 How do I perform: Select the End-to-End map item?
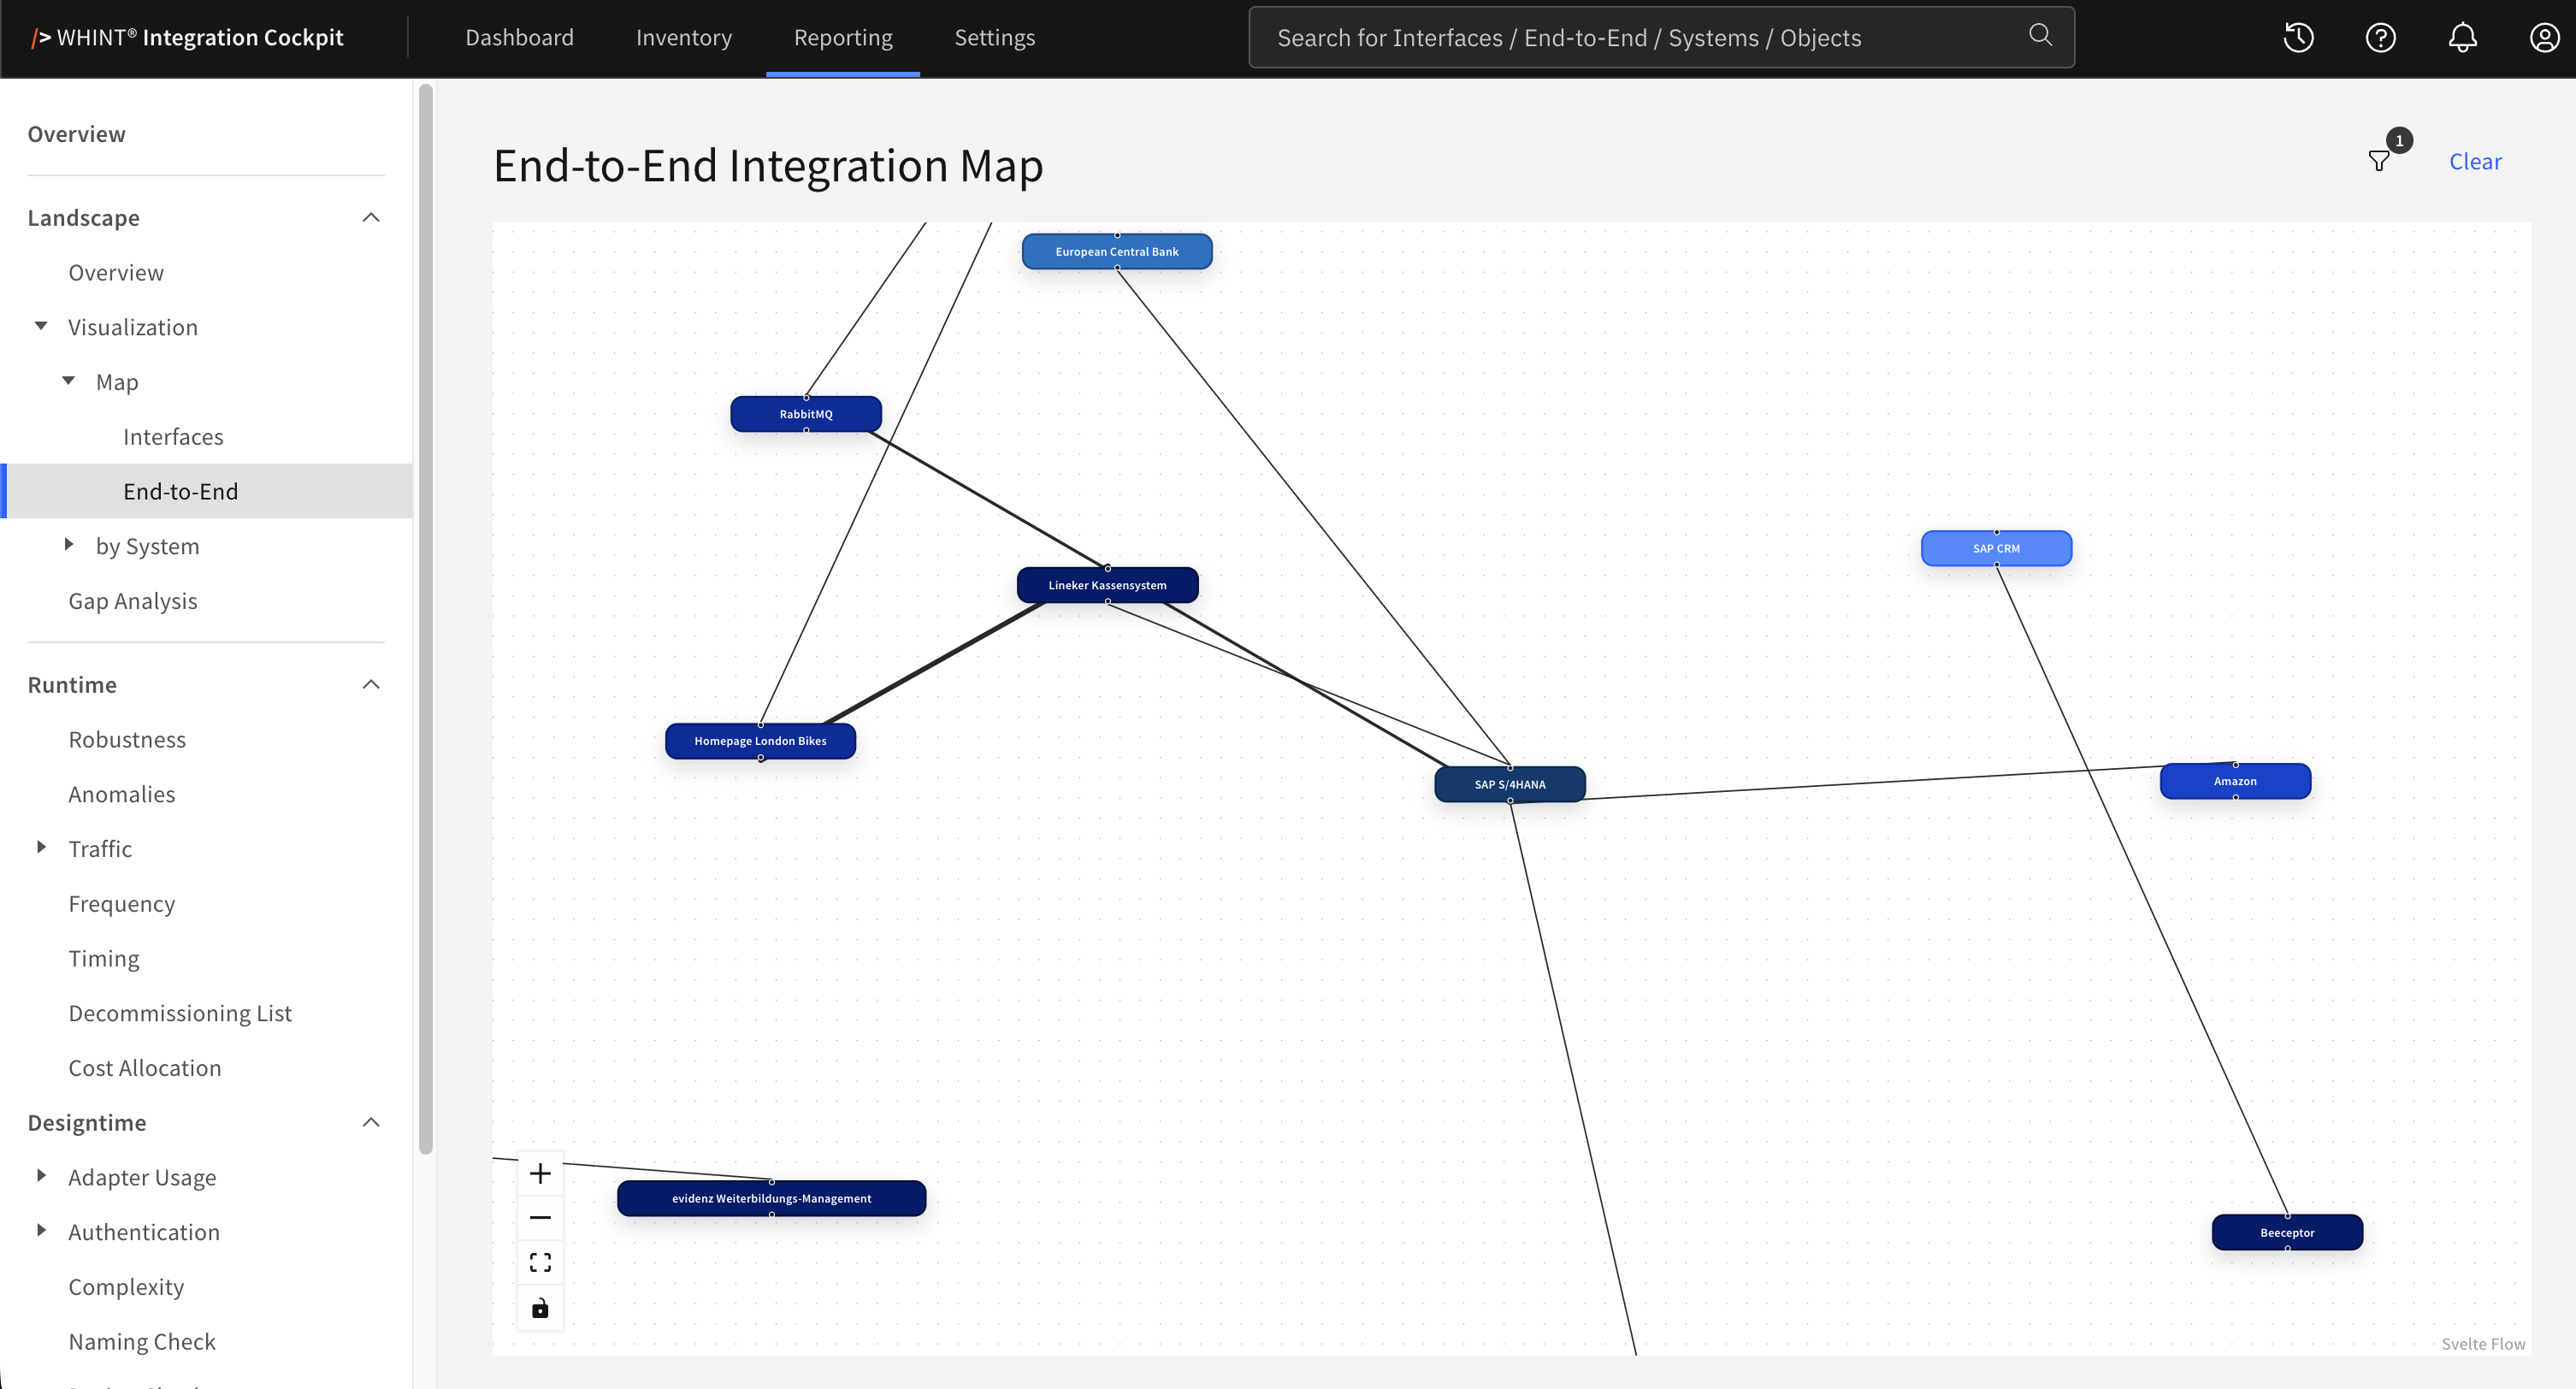click(208, 491)
